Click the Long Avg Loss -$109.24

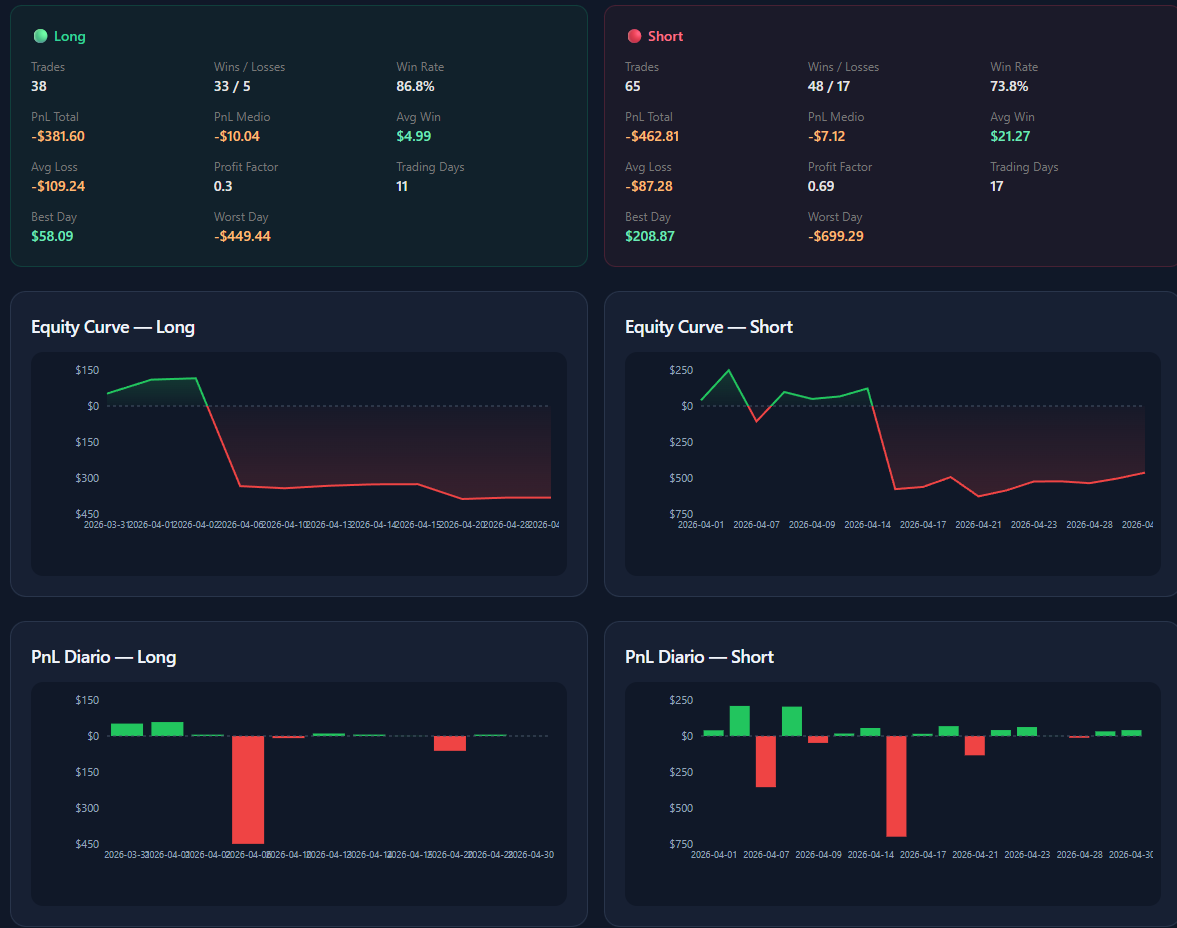point(58,186)
